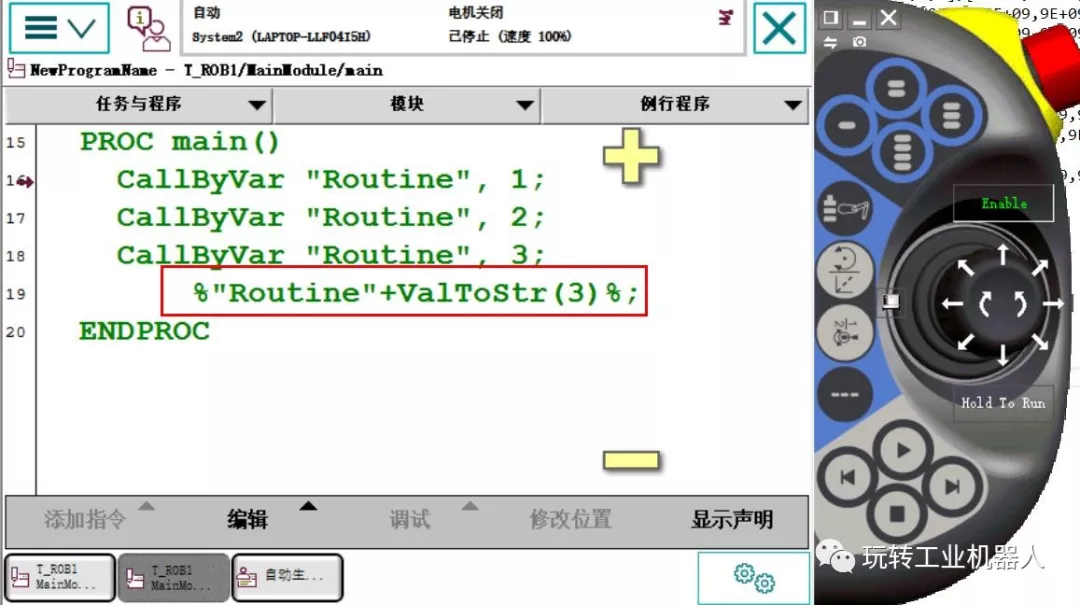Open the operator window icon

point(147,28)
